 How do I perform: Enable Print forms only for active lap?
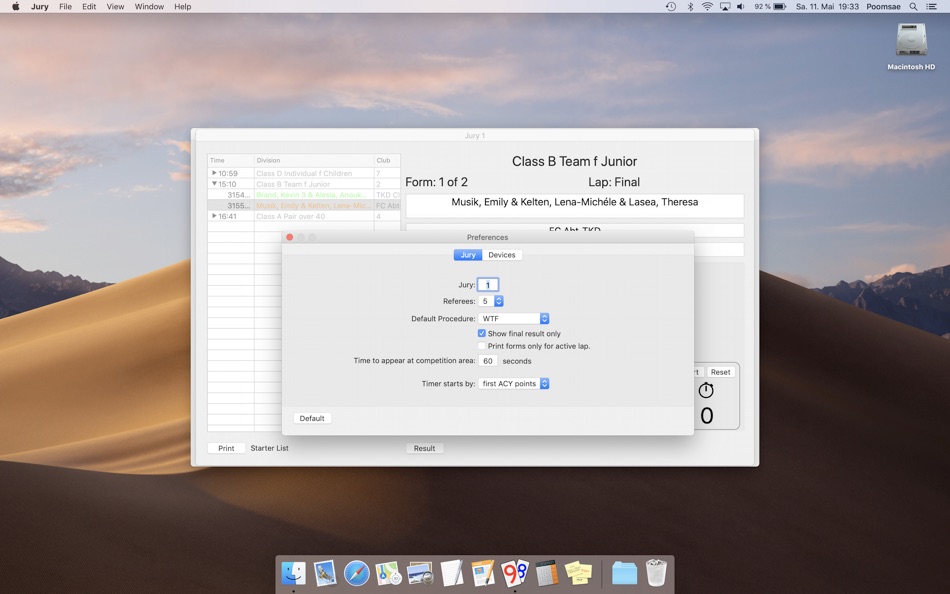click(482, 345)
